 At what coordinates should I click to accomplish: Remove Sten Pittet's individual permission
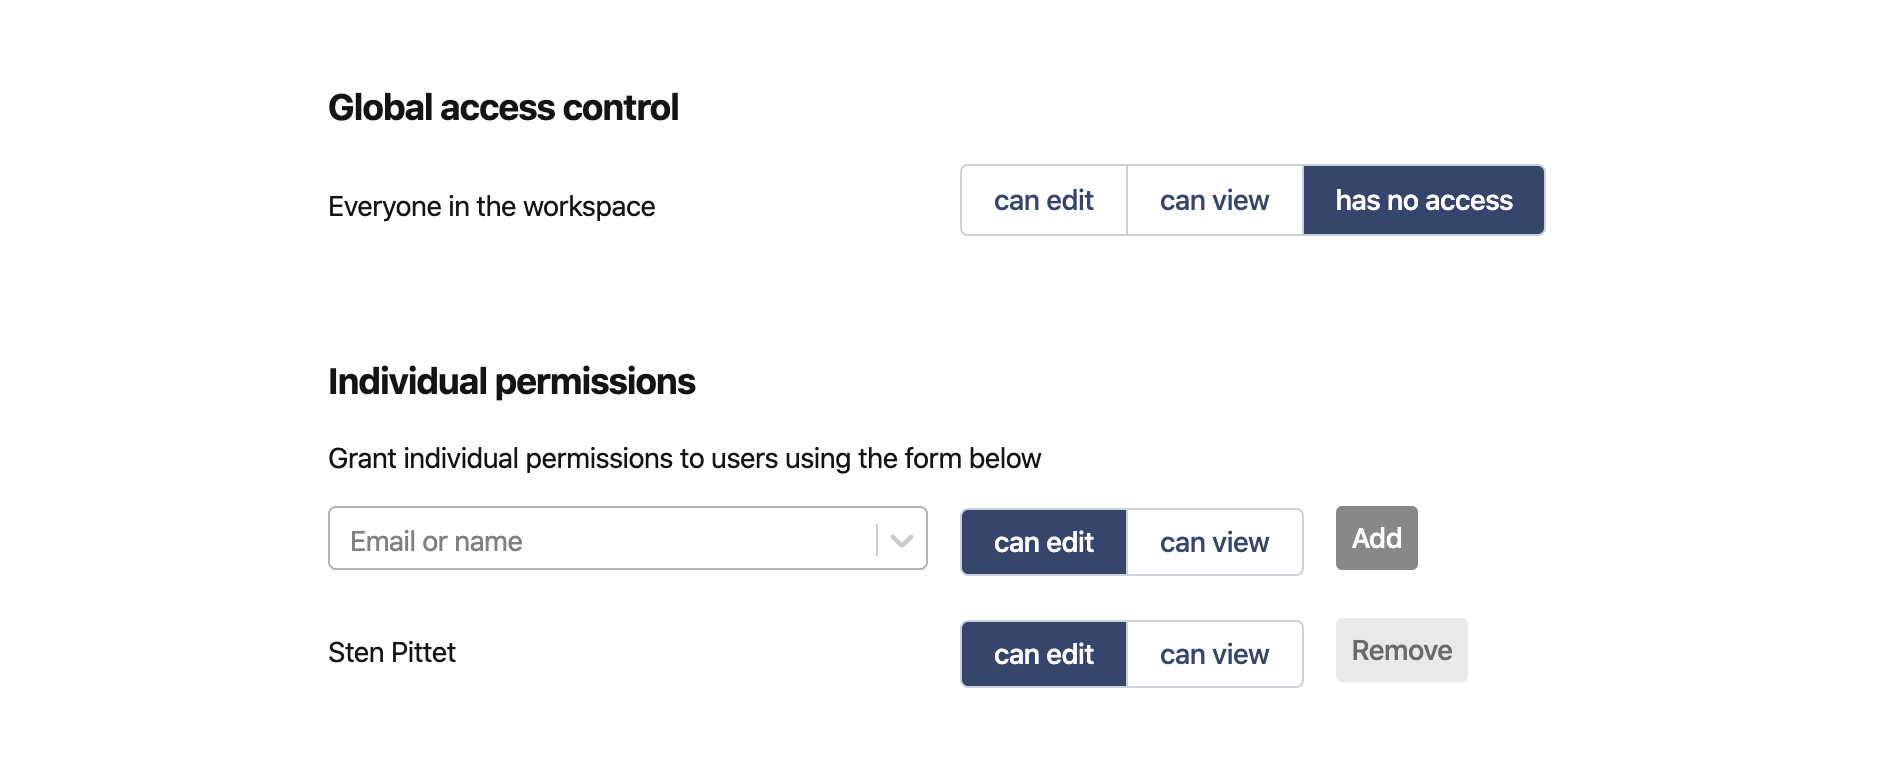tap(1401, 650)
